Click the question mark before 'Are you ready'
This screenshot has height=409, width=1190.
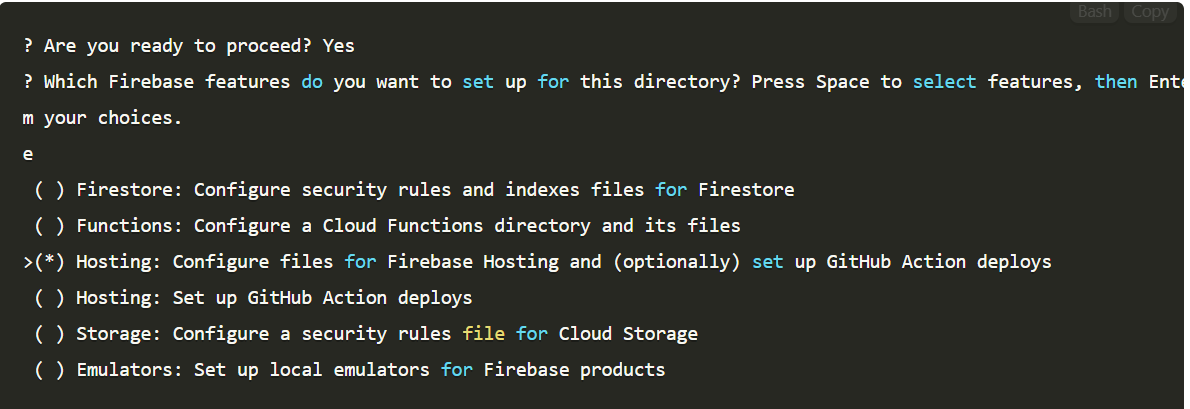pos(28,46)
